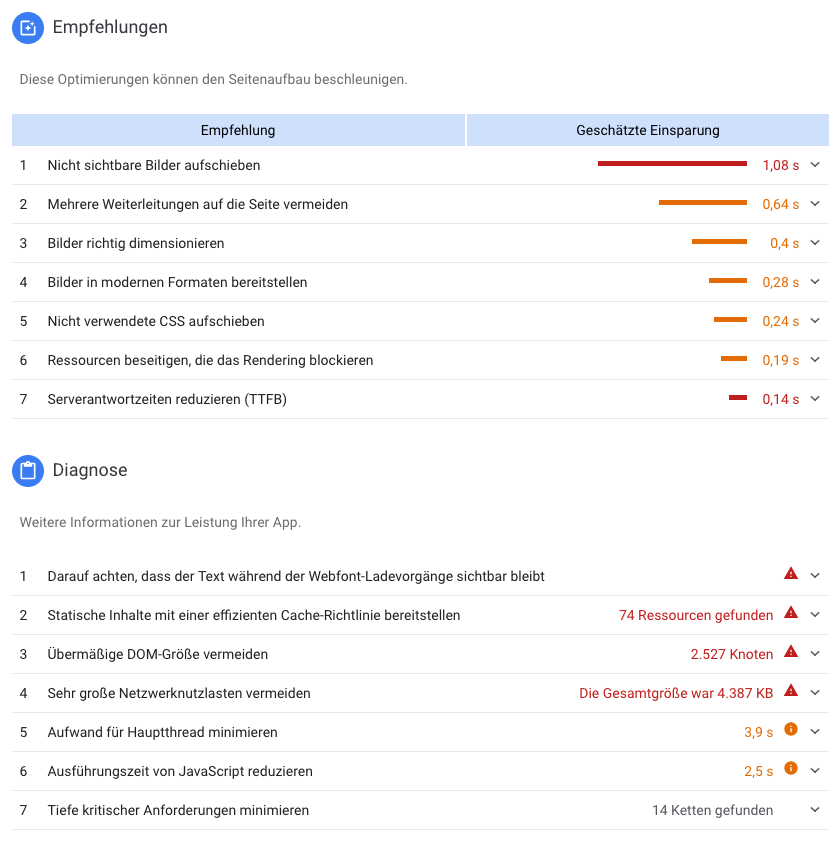Click Nicht verwendete CSS aufschieben row

pyautogui.click(x=420, y=321)
